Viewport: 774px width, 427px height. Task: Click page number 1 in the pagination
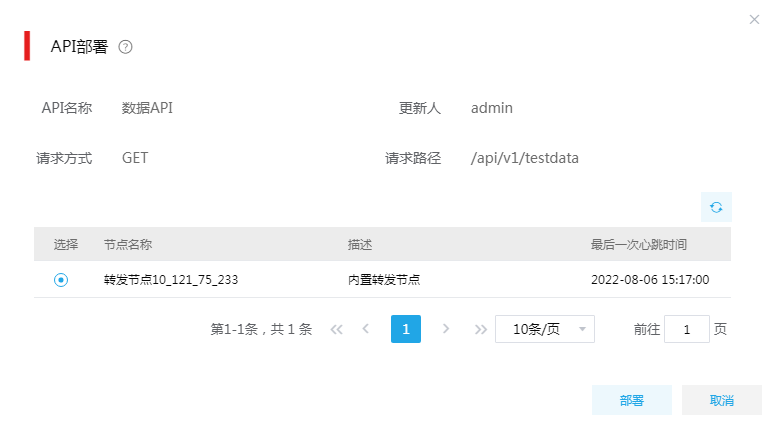pyautogui.click(x=406, y=329)
